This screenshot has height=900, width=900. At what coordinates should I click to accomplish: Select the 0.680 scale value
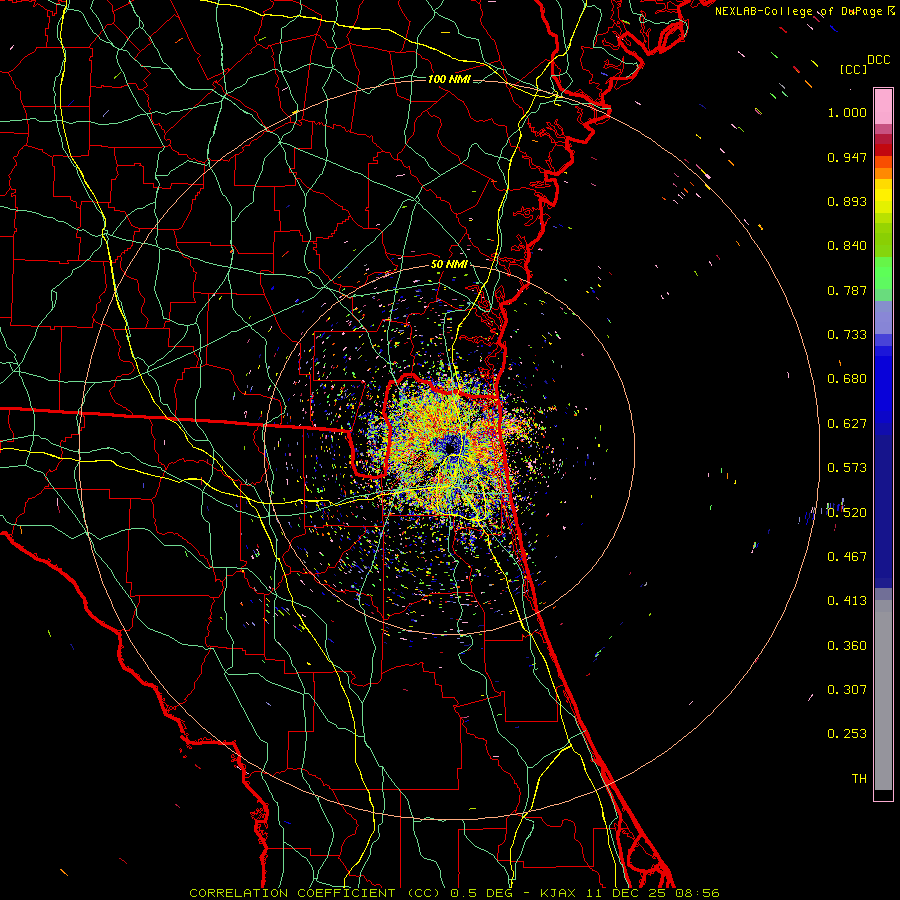pos(847,379)
